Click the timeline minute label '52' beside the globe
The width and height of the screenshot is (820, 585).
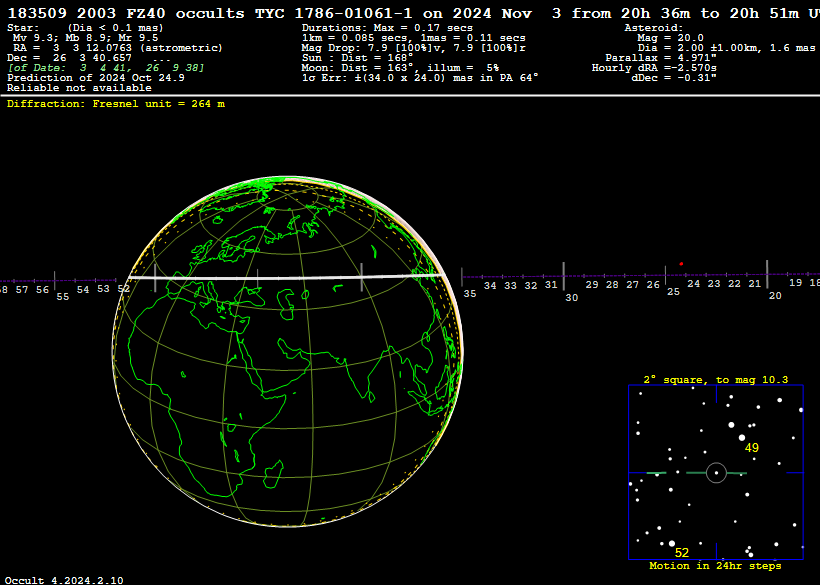[x=123, y=289]
